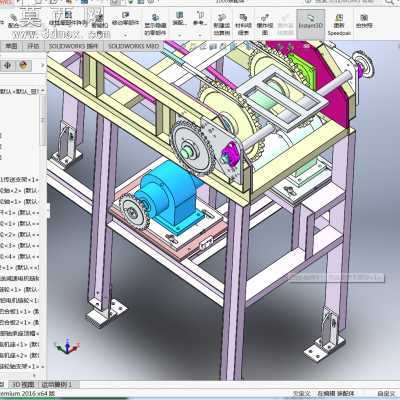Switch to the 评估 (Evaluate) tab
This screenshot has height=400, width=400.
click(33, 46)
